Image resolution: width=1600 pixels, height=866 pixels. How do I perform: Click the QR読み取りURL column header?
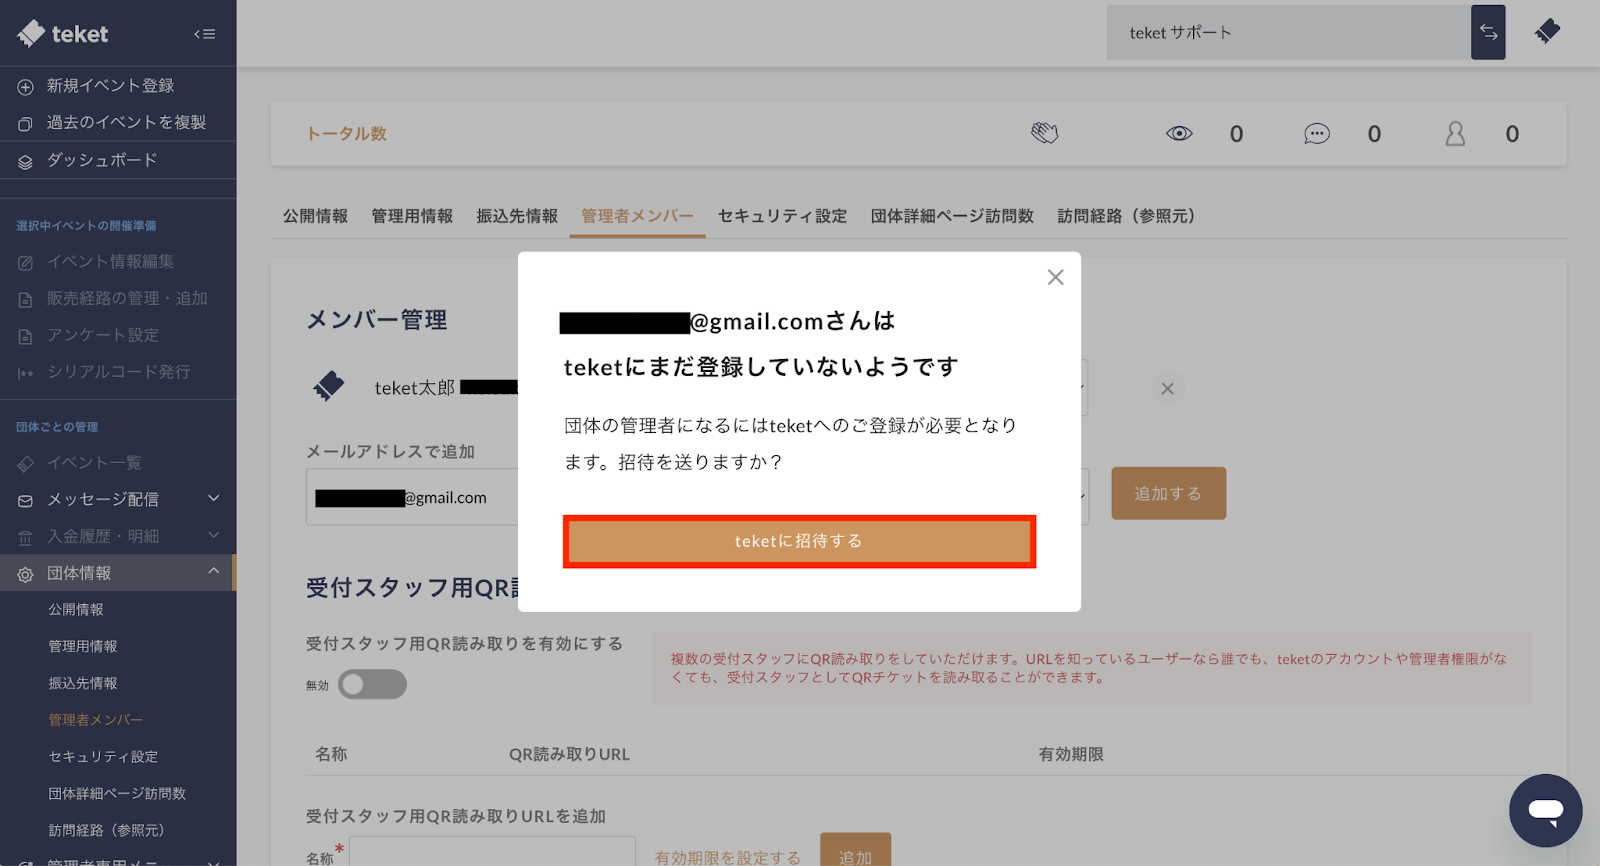pyautogui.click(x=569, y=754)
